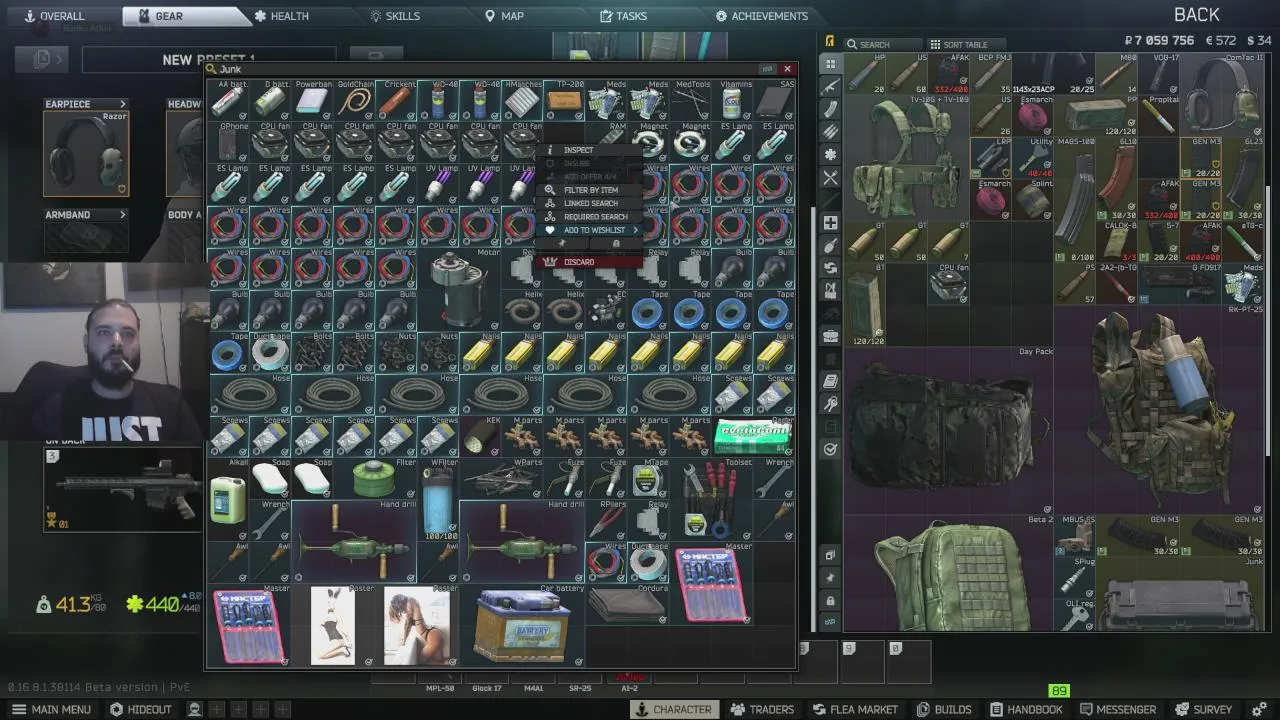Toggle stash containers briefcase filter icon
The width and height of the screenshot is (1280, 720).
click(830, 336)
